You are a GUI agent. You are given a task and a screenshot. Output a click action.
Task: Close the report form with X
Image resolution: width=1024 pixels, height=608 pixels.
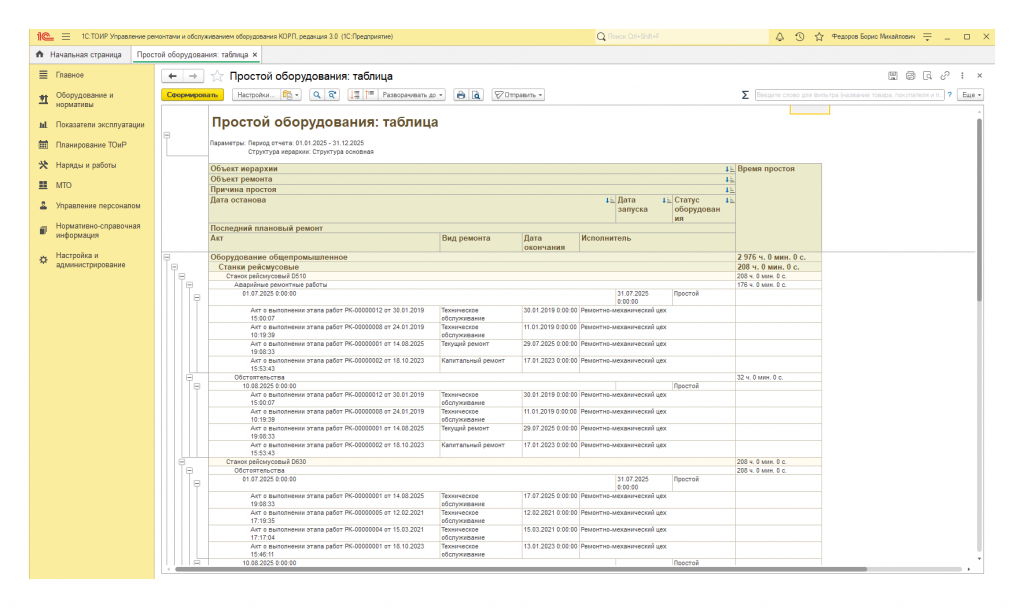[980, 76]
